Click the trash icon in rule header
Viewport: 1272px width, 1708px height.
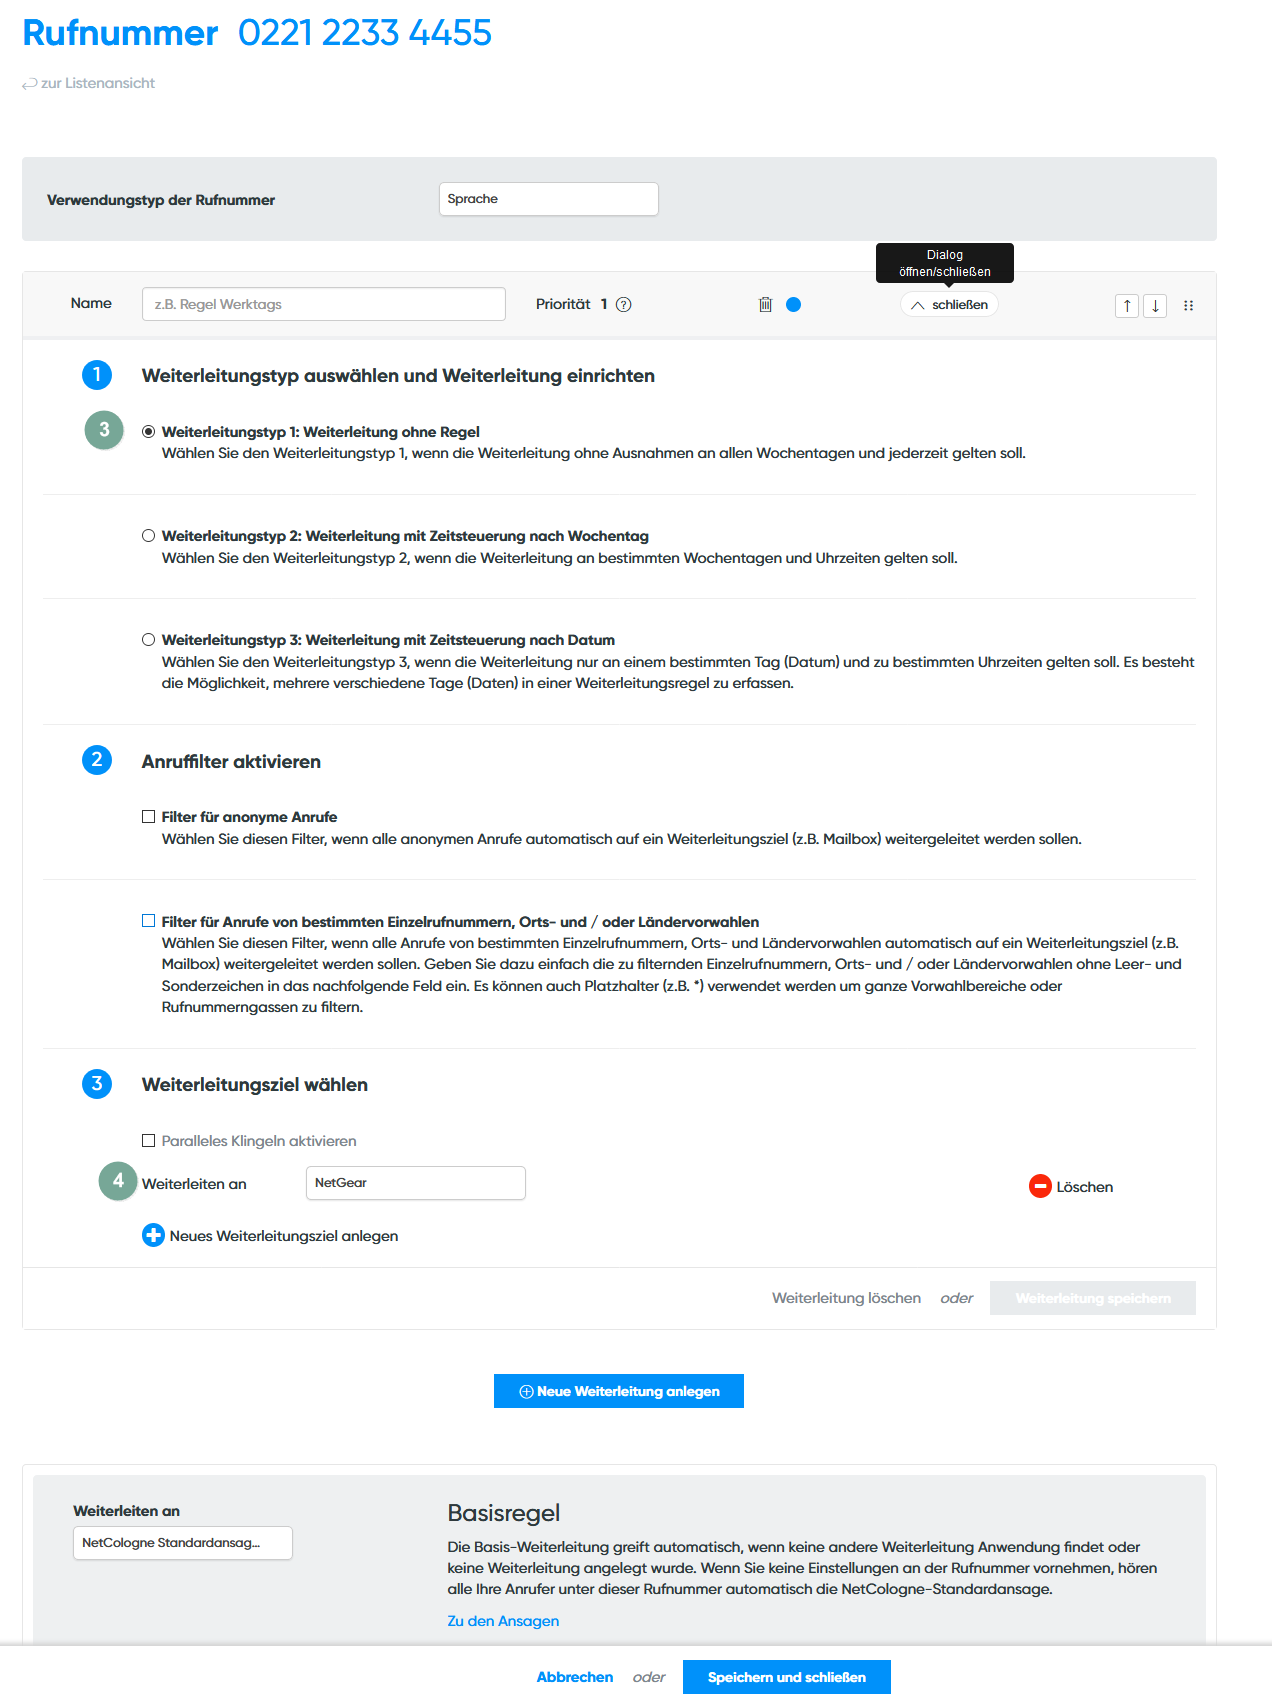click(x=765, y=305)
